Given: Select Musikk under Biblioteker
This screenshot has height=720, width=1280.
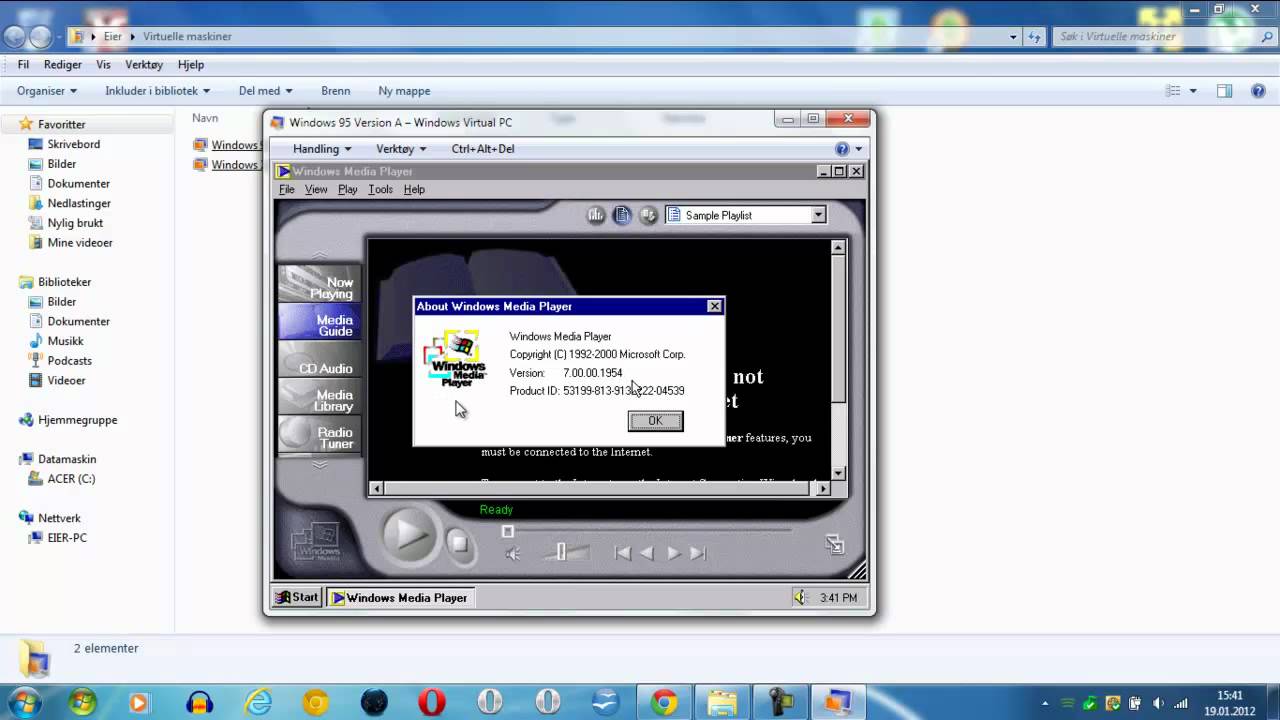Looking at the screenshot, I should click(x=65, y=341).
